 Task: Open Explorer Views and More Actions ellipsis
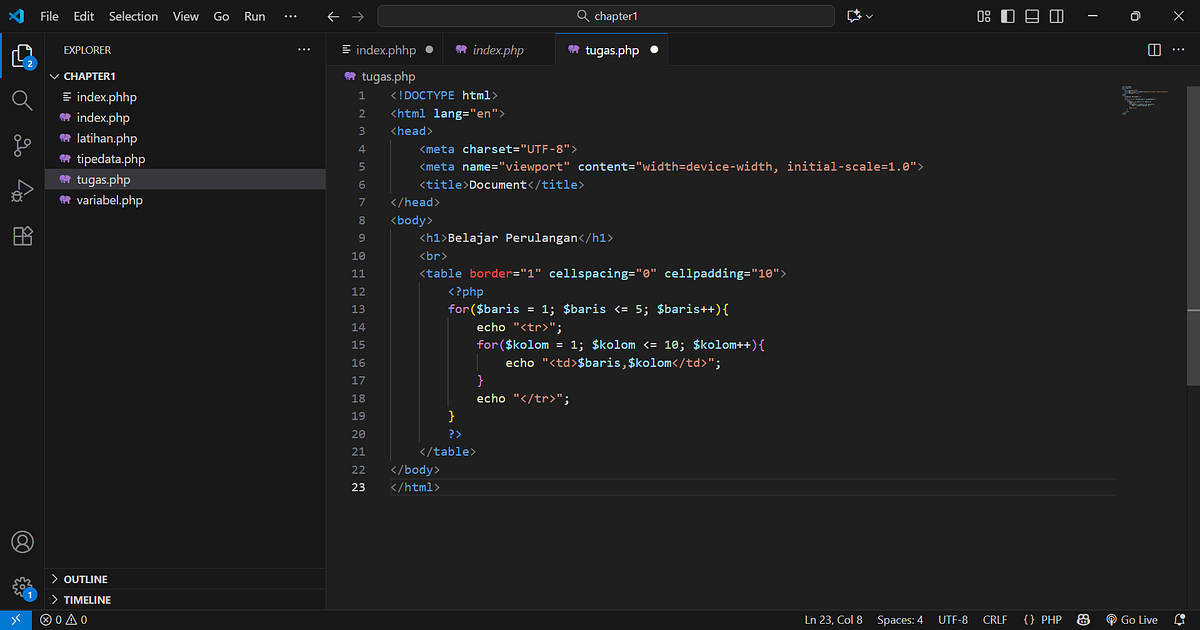tap(304, 49)
